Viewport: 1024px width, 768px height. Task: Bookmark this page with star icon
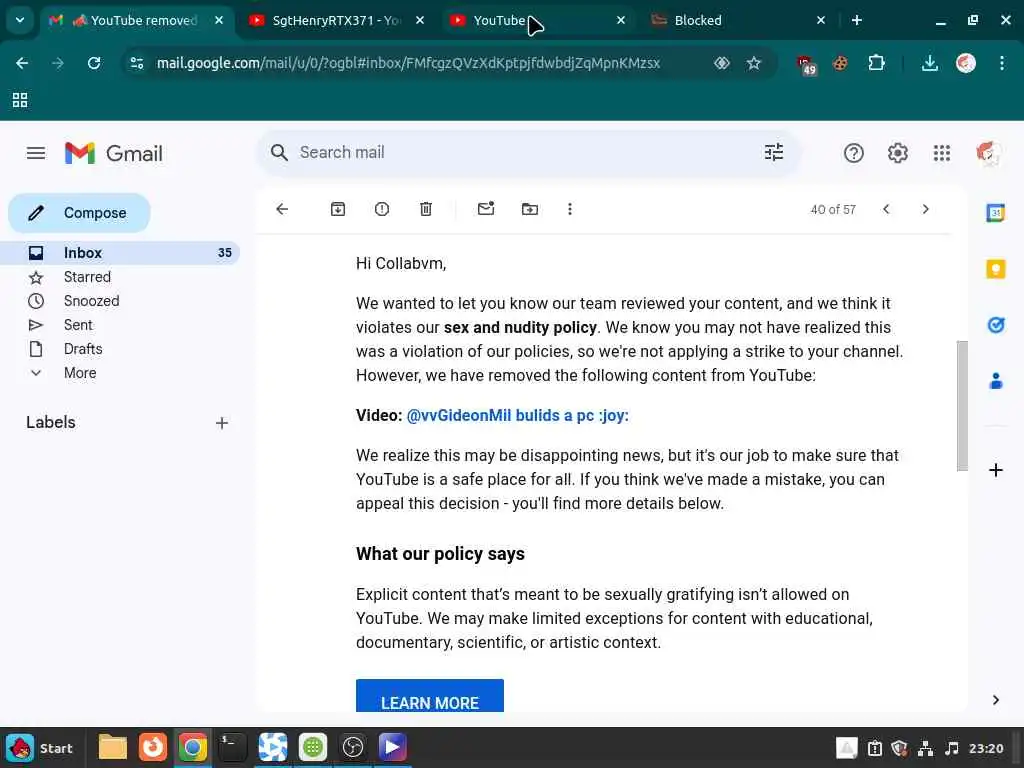754,63
